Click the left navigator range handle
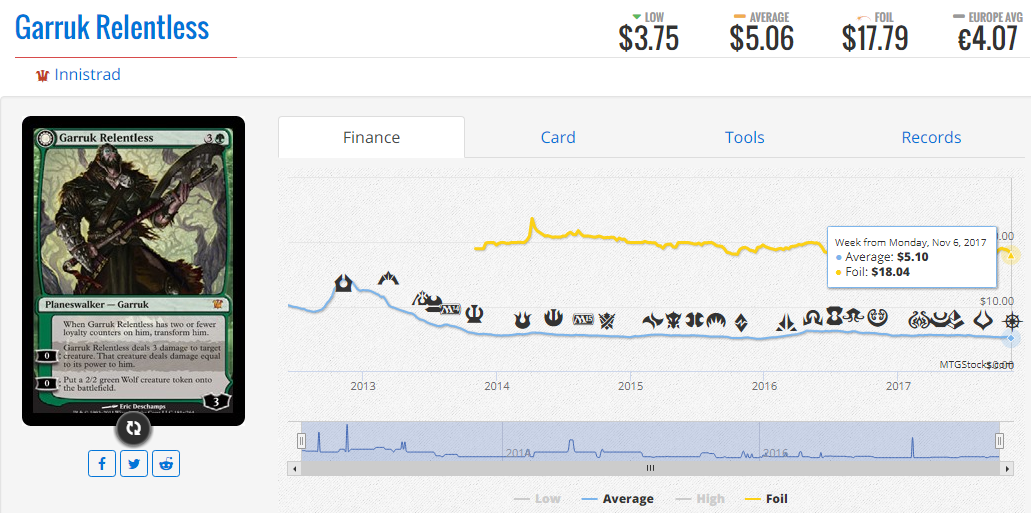This screenshot has height=513, width=1031. coord(301,441)
